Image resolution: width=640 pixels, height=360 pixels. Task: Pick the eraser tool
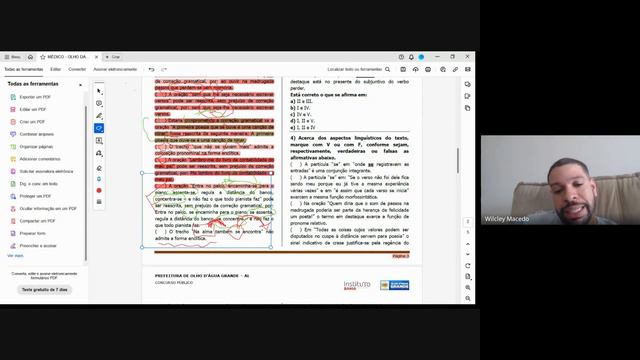coord(99,168)
